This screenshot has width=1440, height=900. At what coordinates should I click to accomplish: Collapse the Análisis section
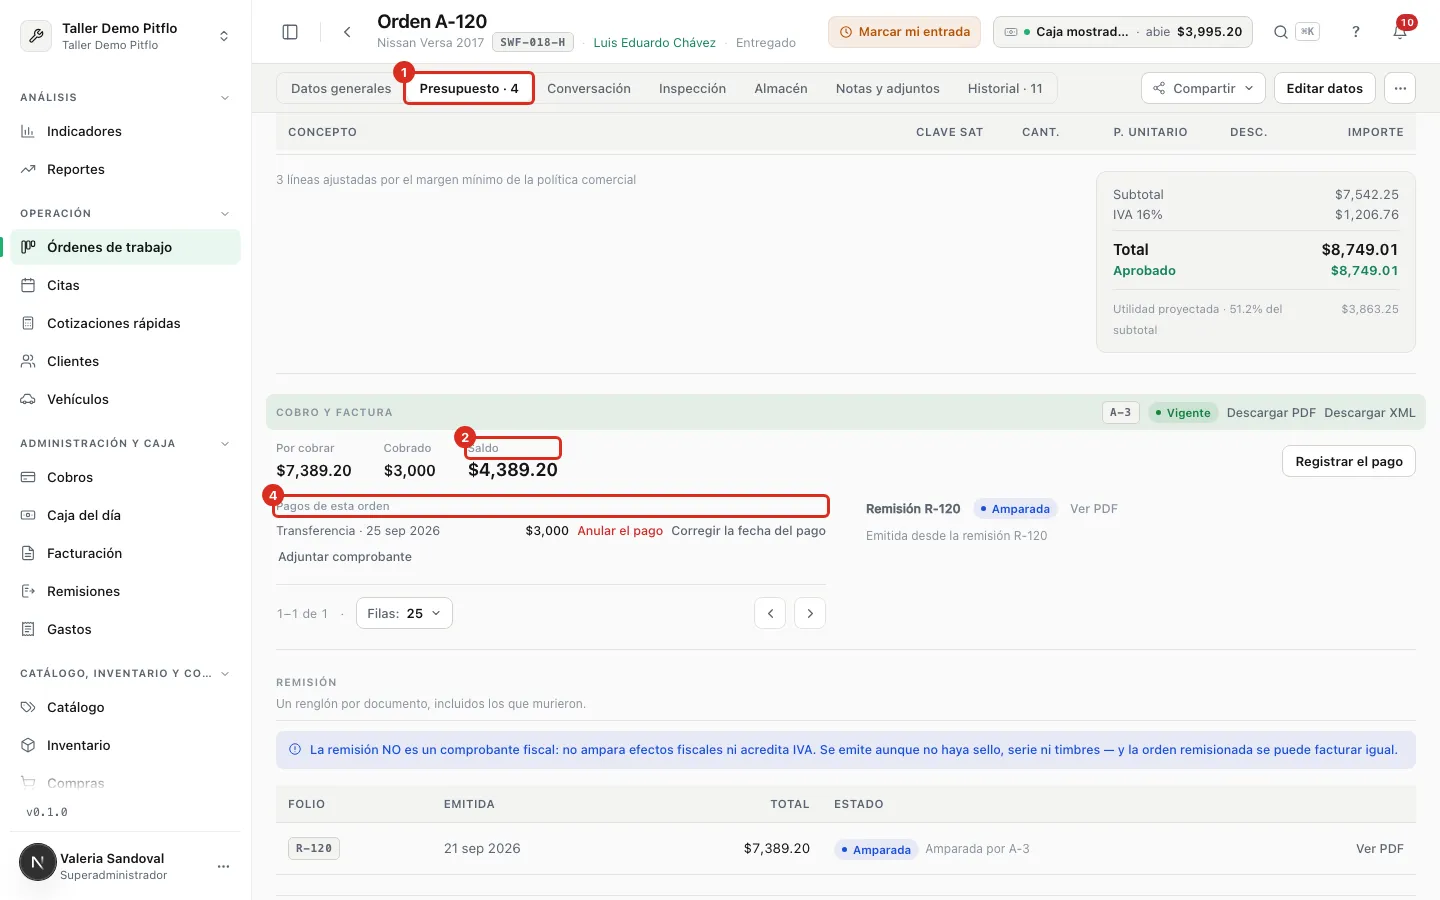[224, 98]
